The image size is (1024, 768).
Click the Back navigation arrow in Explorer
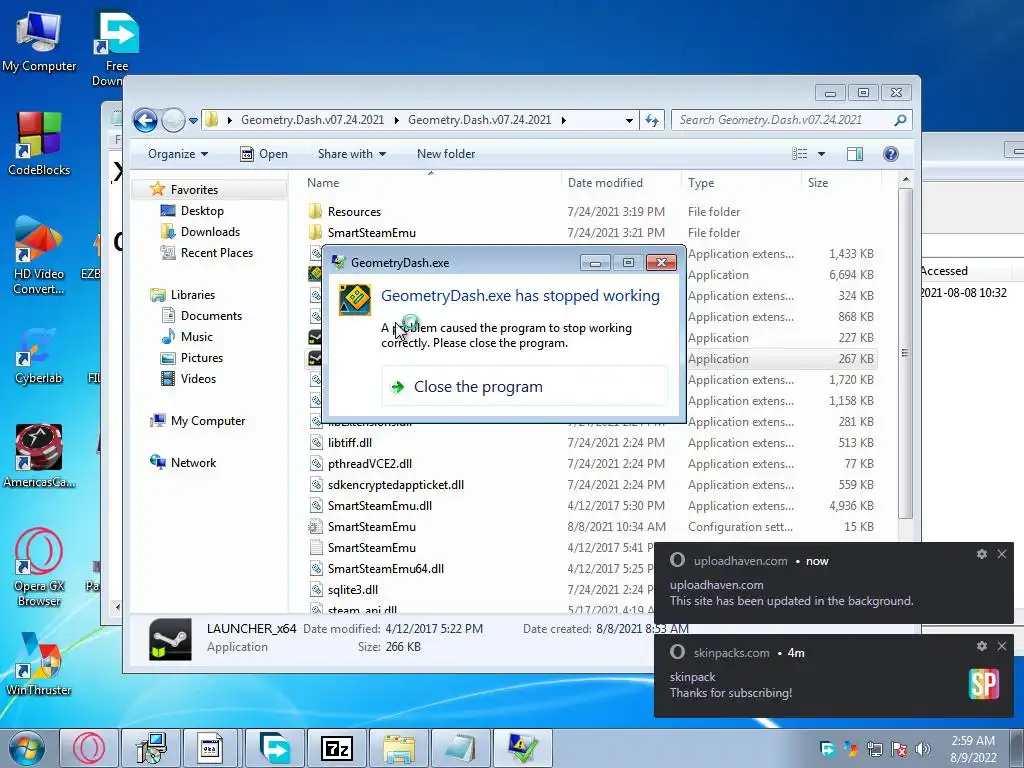pyautogui.click(x=145, y=120)
